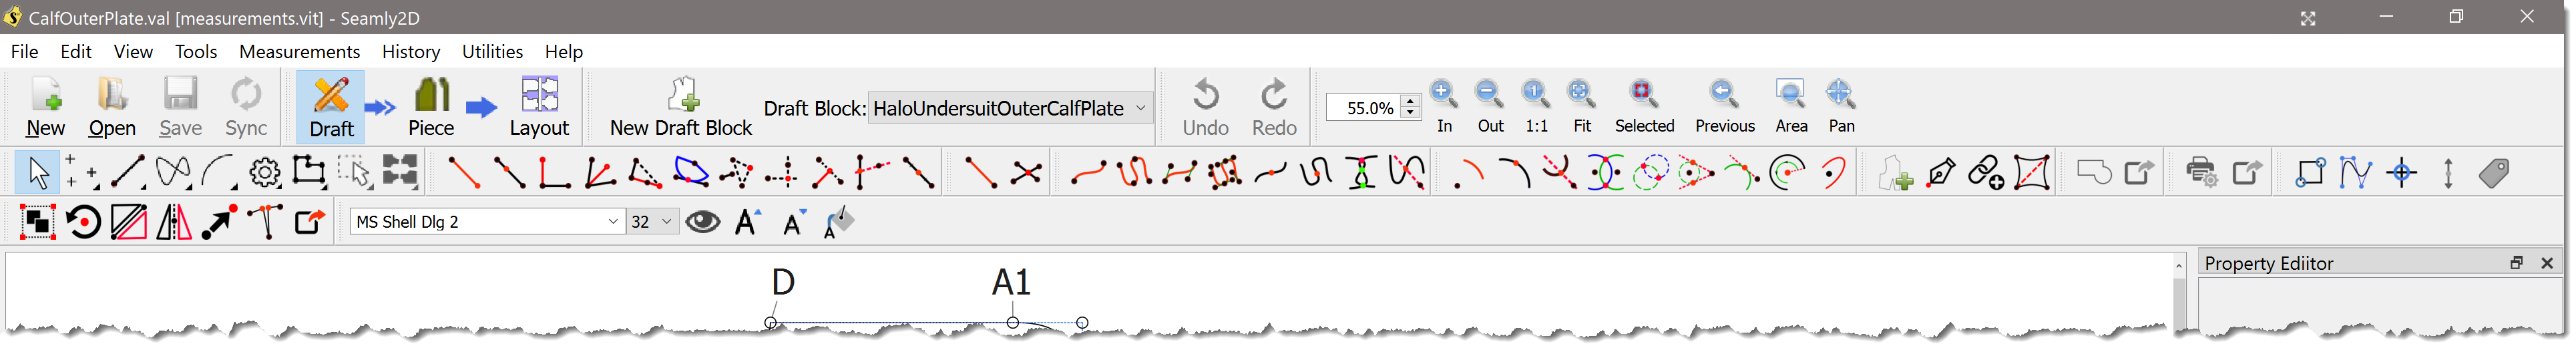The image size is (2576, 354).
Task: Click the print settings icon
Action: pyautogui.click(x=2201, y=173)
